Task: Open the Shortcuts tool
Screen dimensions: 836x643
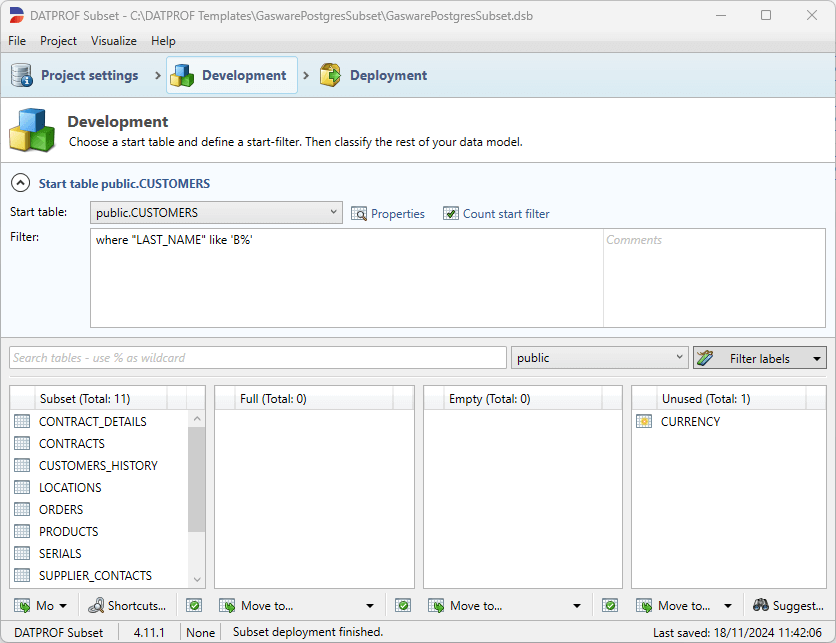Action: coord(128,606)
